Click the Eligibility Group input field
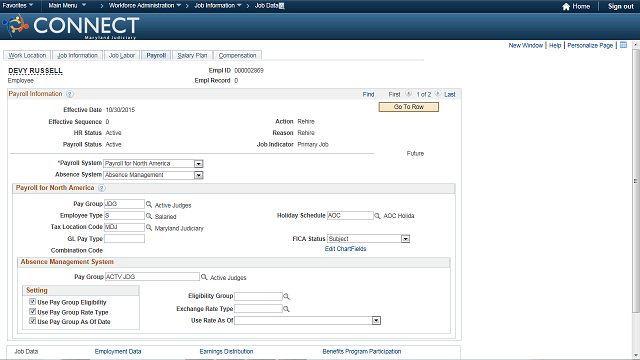This screenshot has height=360, width=640. (258, 296)
